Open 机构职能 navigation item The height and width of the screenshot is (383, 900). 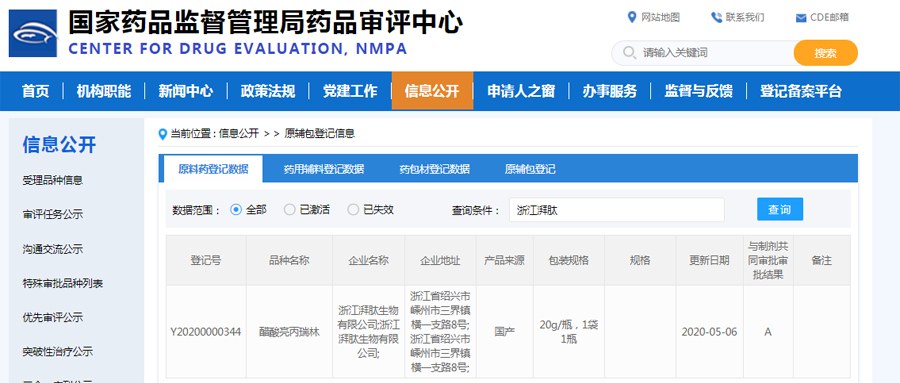tap(104, 91)
